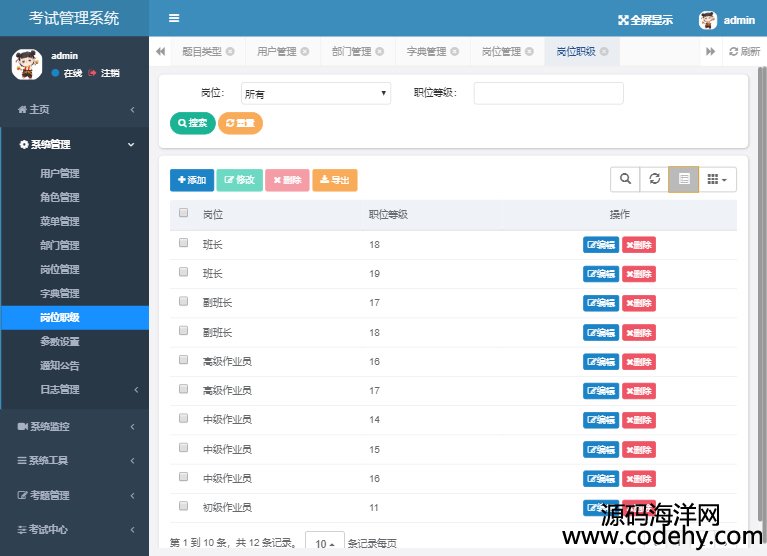Viewport: 767px width, 556px height.
Task: Delete the 中级作业员 level 16 row
Action: click(x=639, y=479)
